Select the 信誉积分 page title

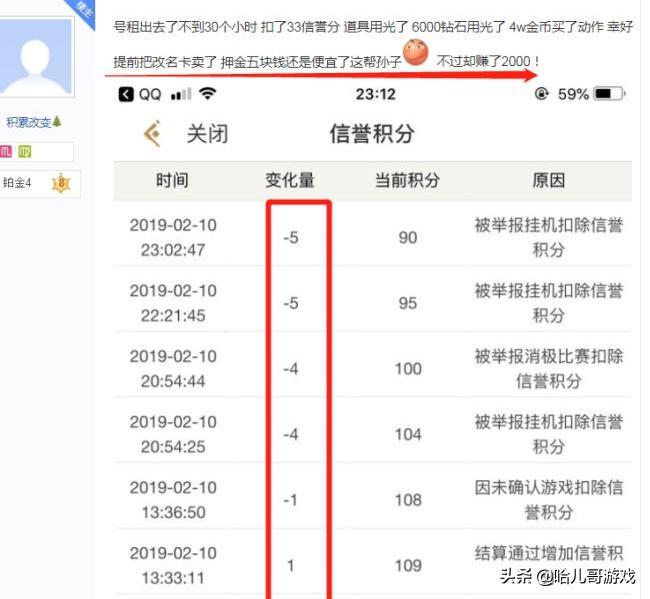(372, 133)
